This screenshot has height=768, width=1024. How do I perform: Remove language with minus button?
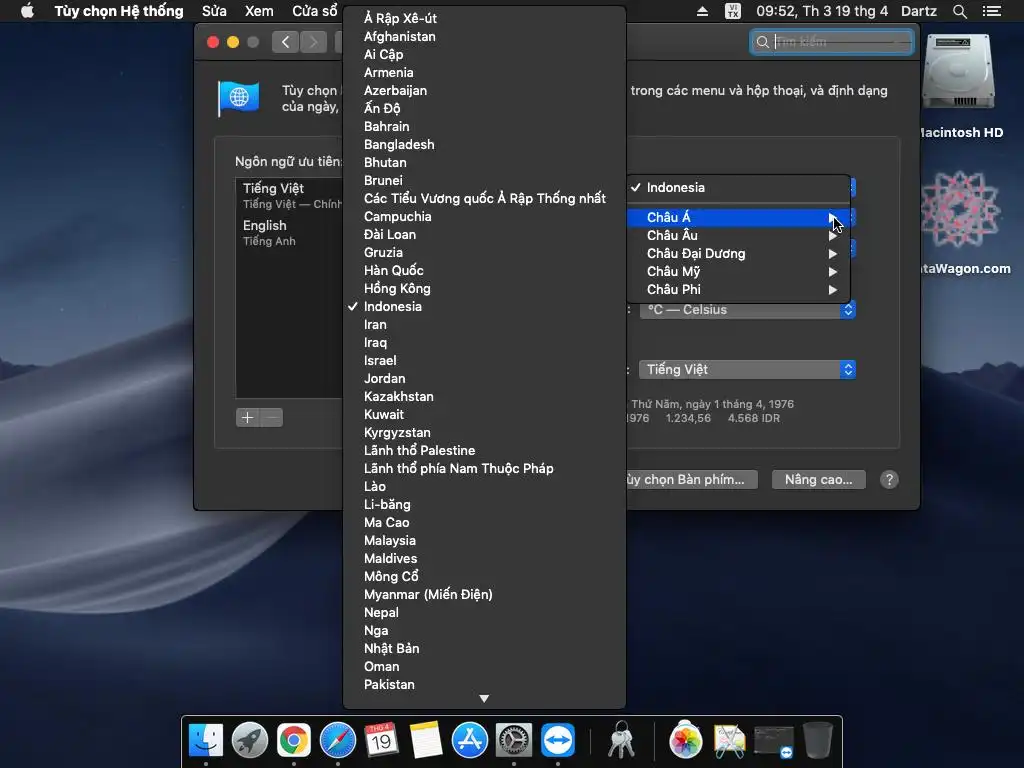coord(272,417)
